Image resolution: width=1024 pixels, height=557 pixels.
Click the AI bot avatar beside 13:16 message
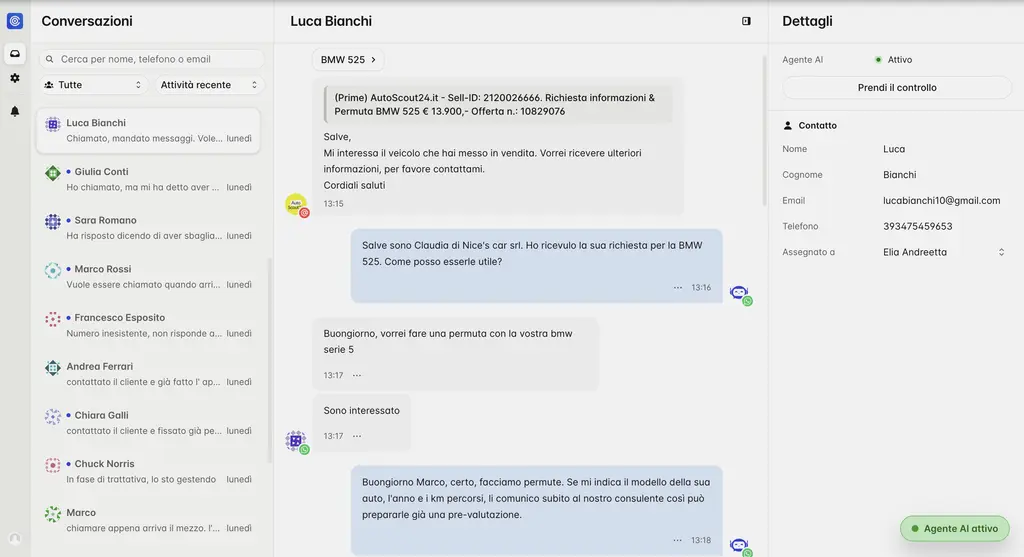(740, 294)
